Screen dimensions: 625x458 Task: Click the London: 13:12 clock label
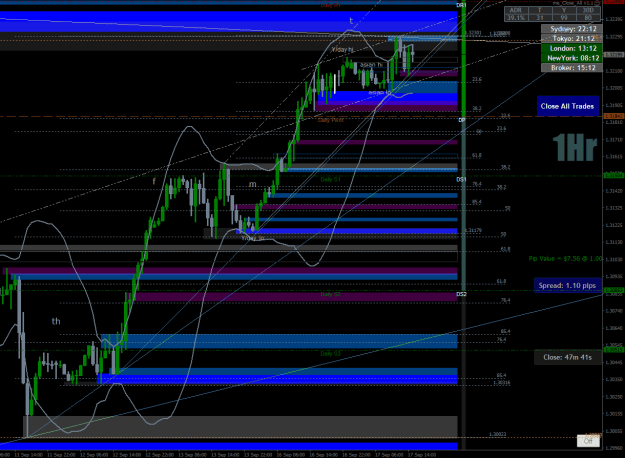tap(571, 48)
